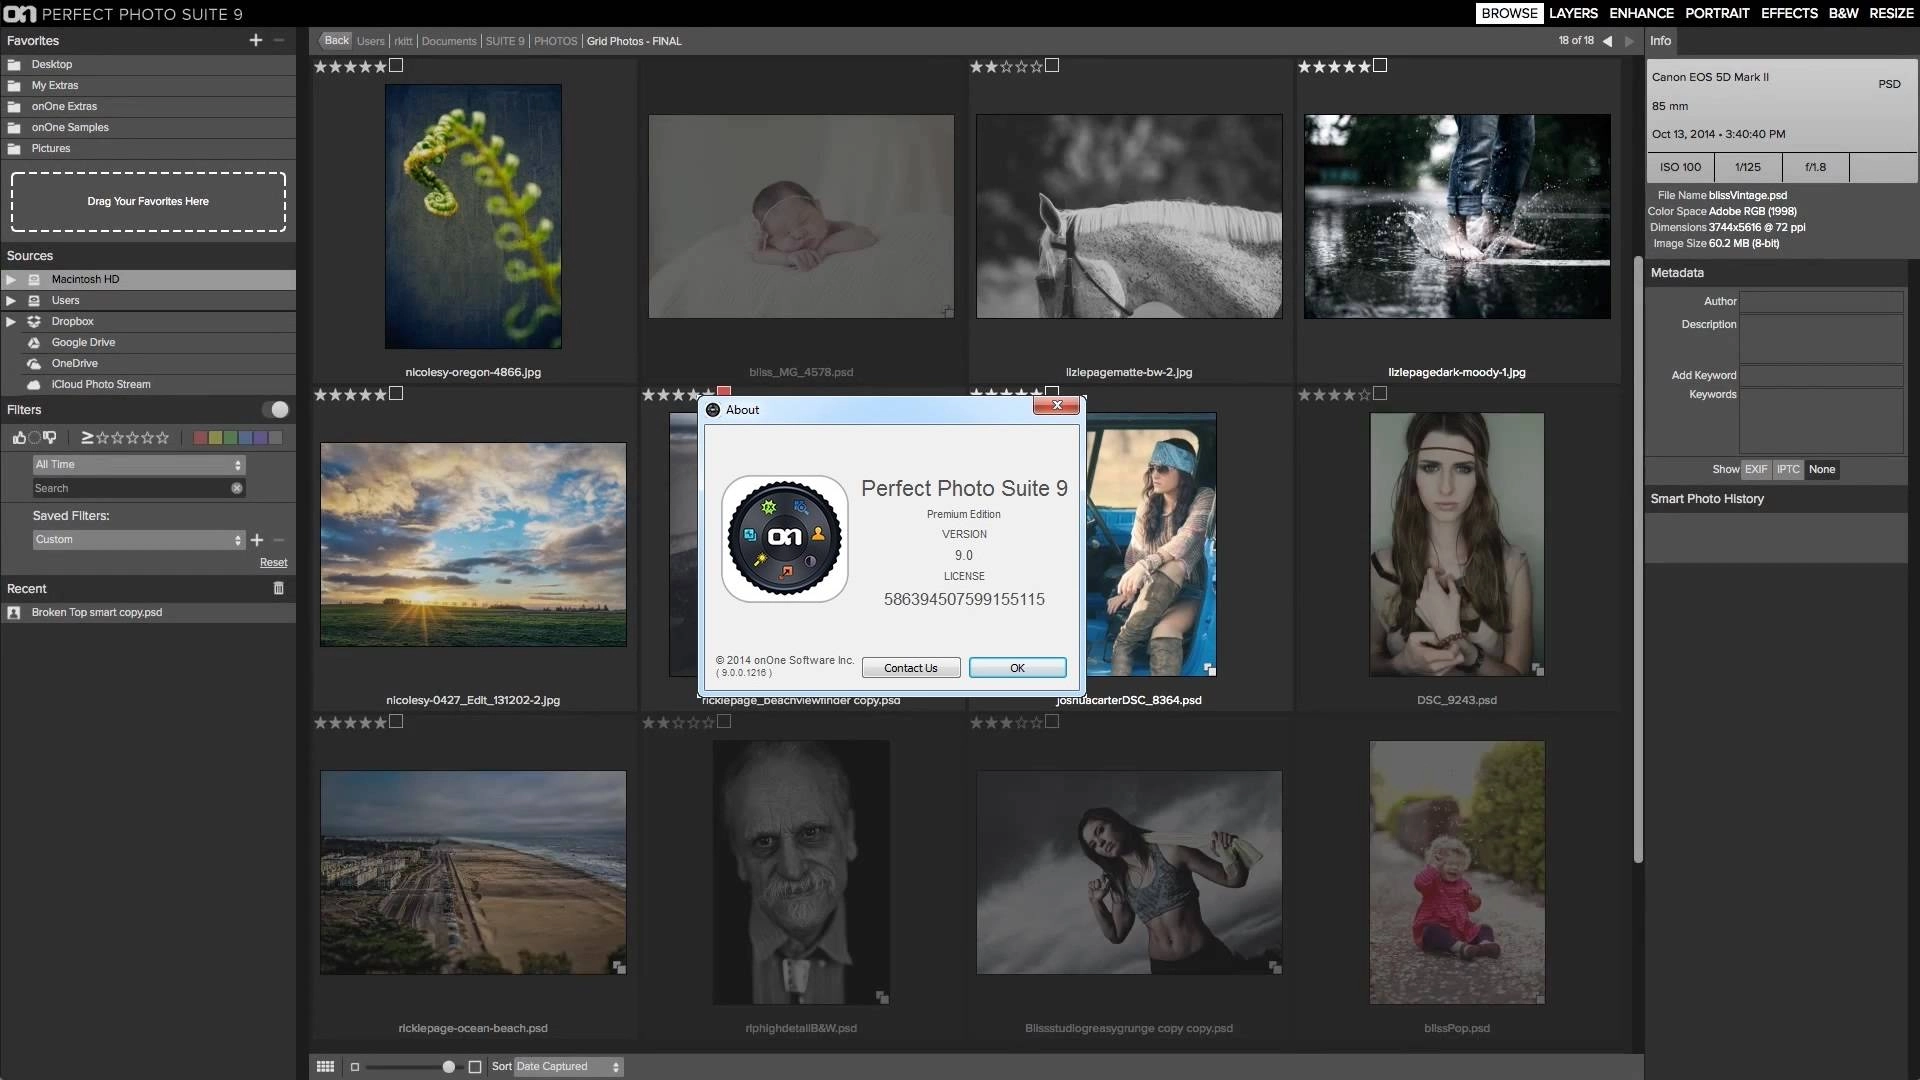Switch to the LAYERS module

[x=1573, y=13]
